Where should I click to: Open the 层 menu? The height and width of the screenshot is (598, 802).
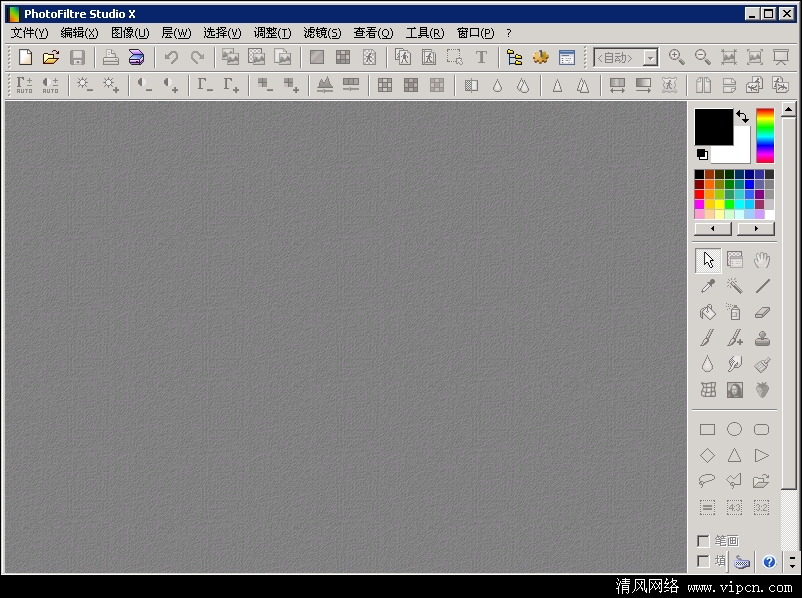[176, 33]
